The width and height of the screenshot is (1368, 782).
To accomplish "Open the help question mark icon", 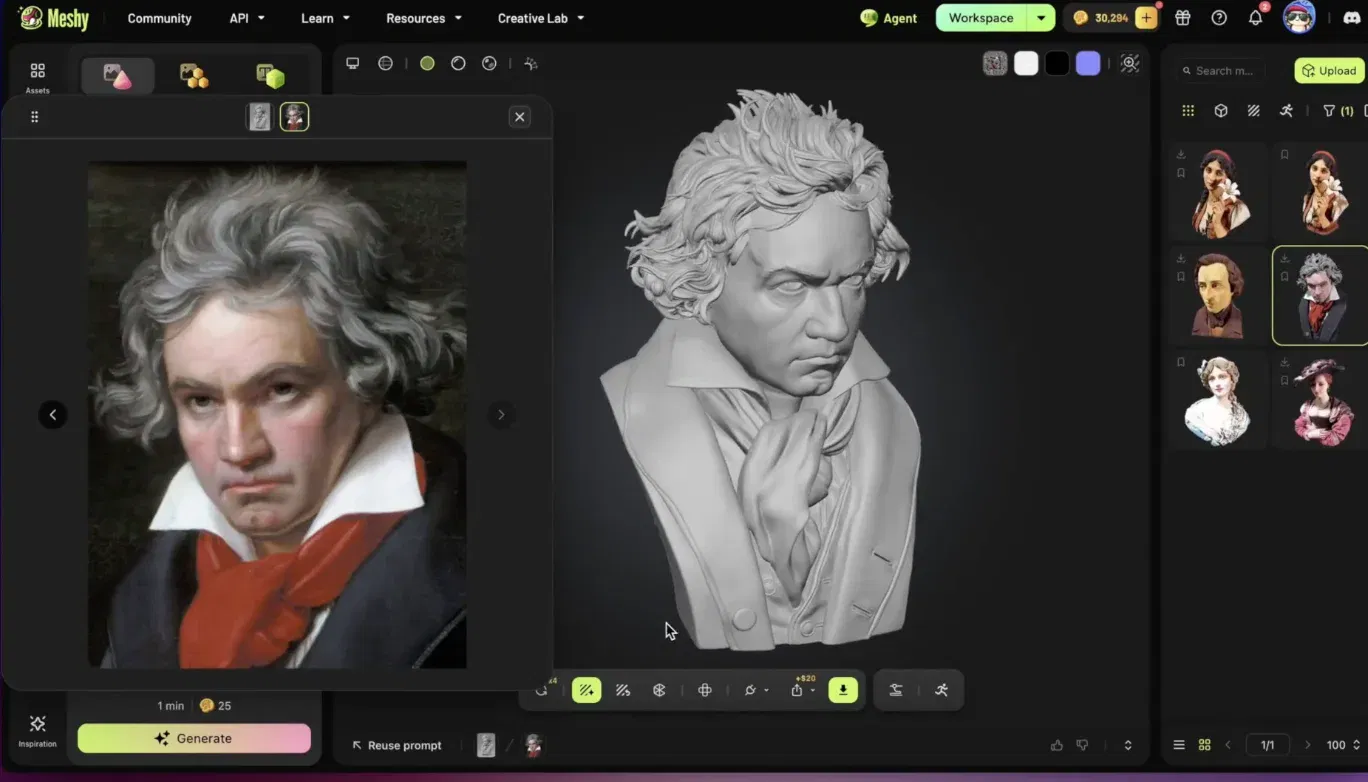I will [1219, 18].
